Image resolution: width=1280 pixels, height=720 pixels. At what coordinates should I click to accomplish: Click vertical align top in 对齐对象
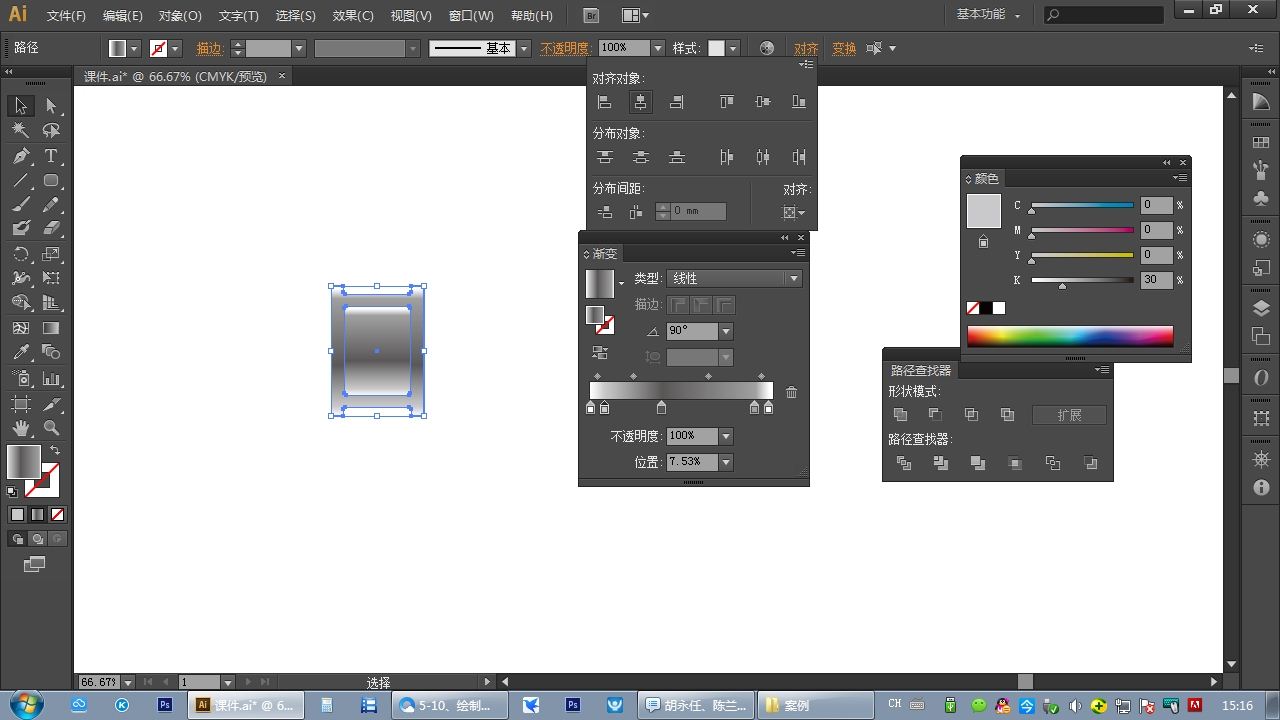[x=727, y=102]
